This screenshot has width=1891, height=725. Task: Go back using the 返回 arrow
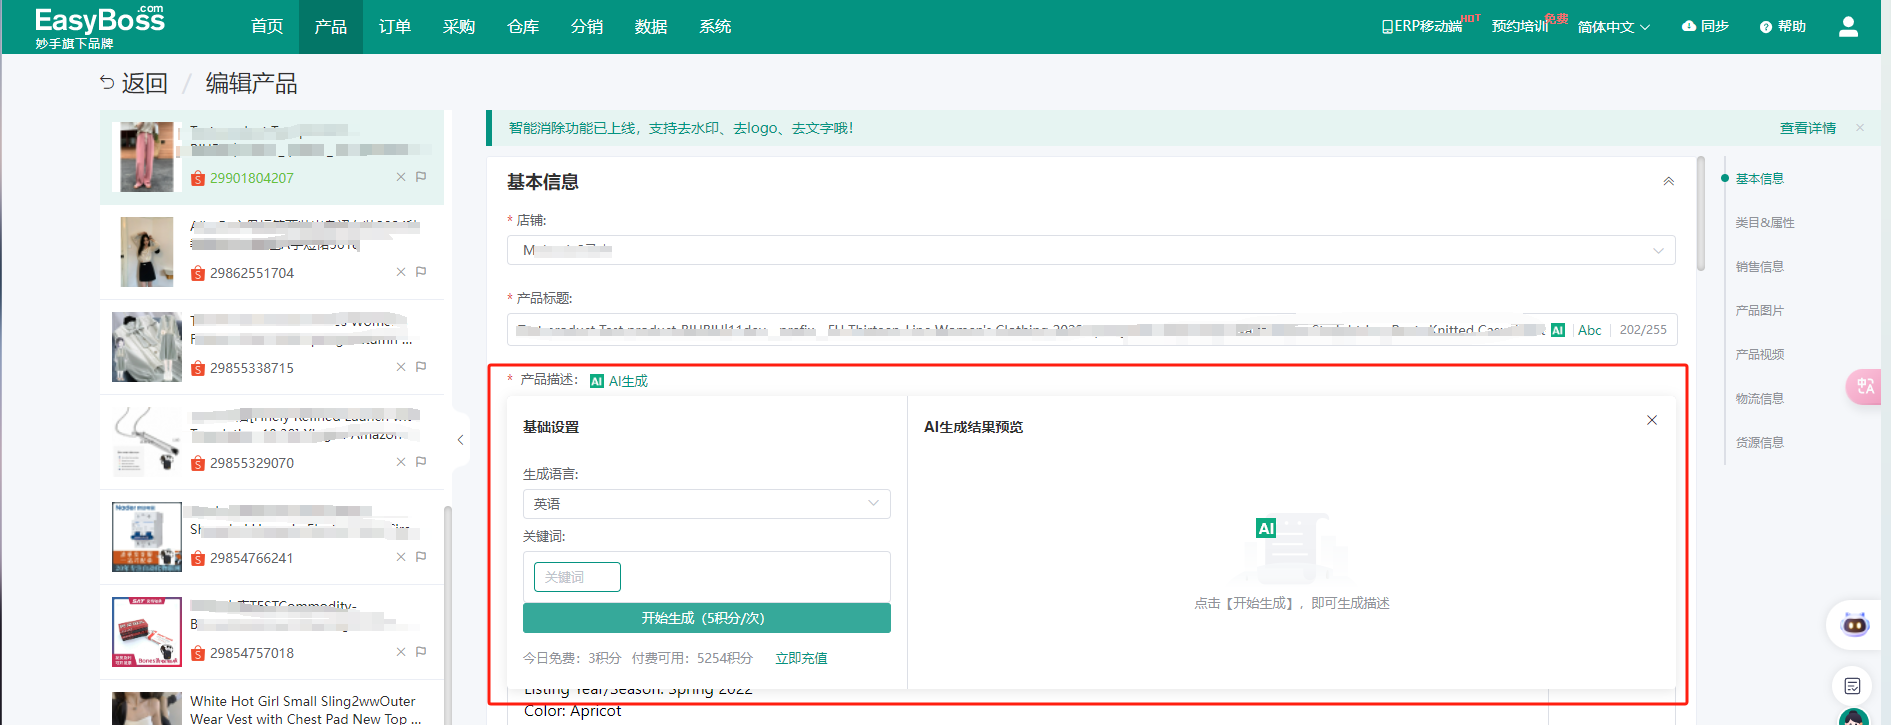[x=133, y=83]
